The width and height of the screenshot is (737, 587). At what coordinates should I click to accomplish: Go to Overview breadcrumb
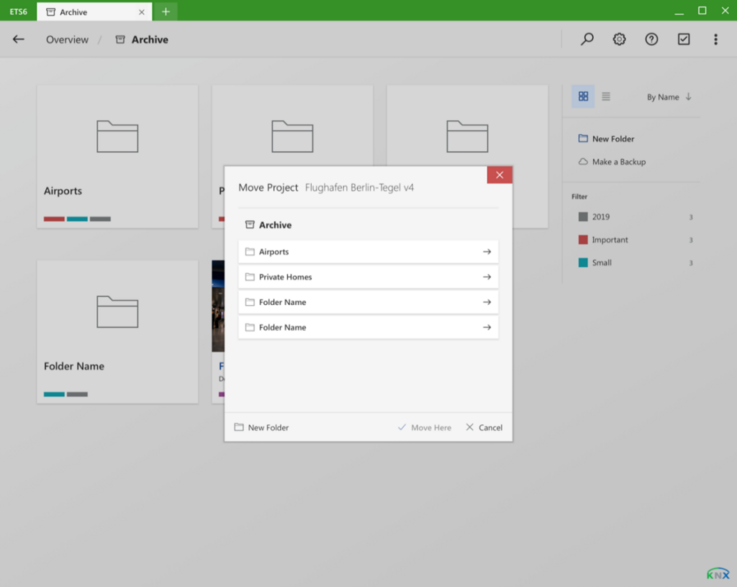coord(67,40)
